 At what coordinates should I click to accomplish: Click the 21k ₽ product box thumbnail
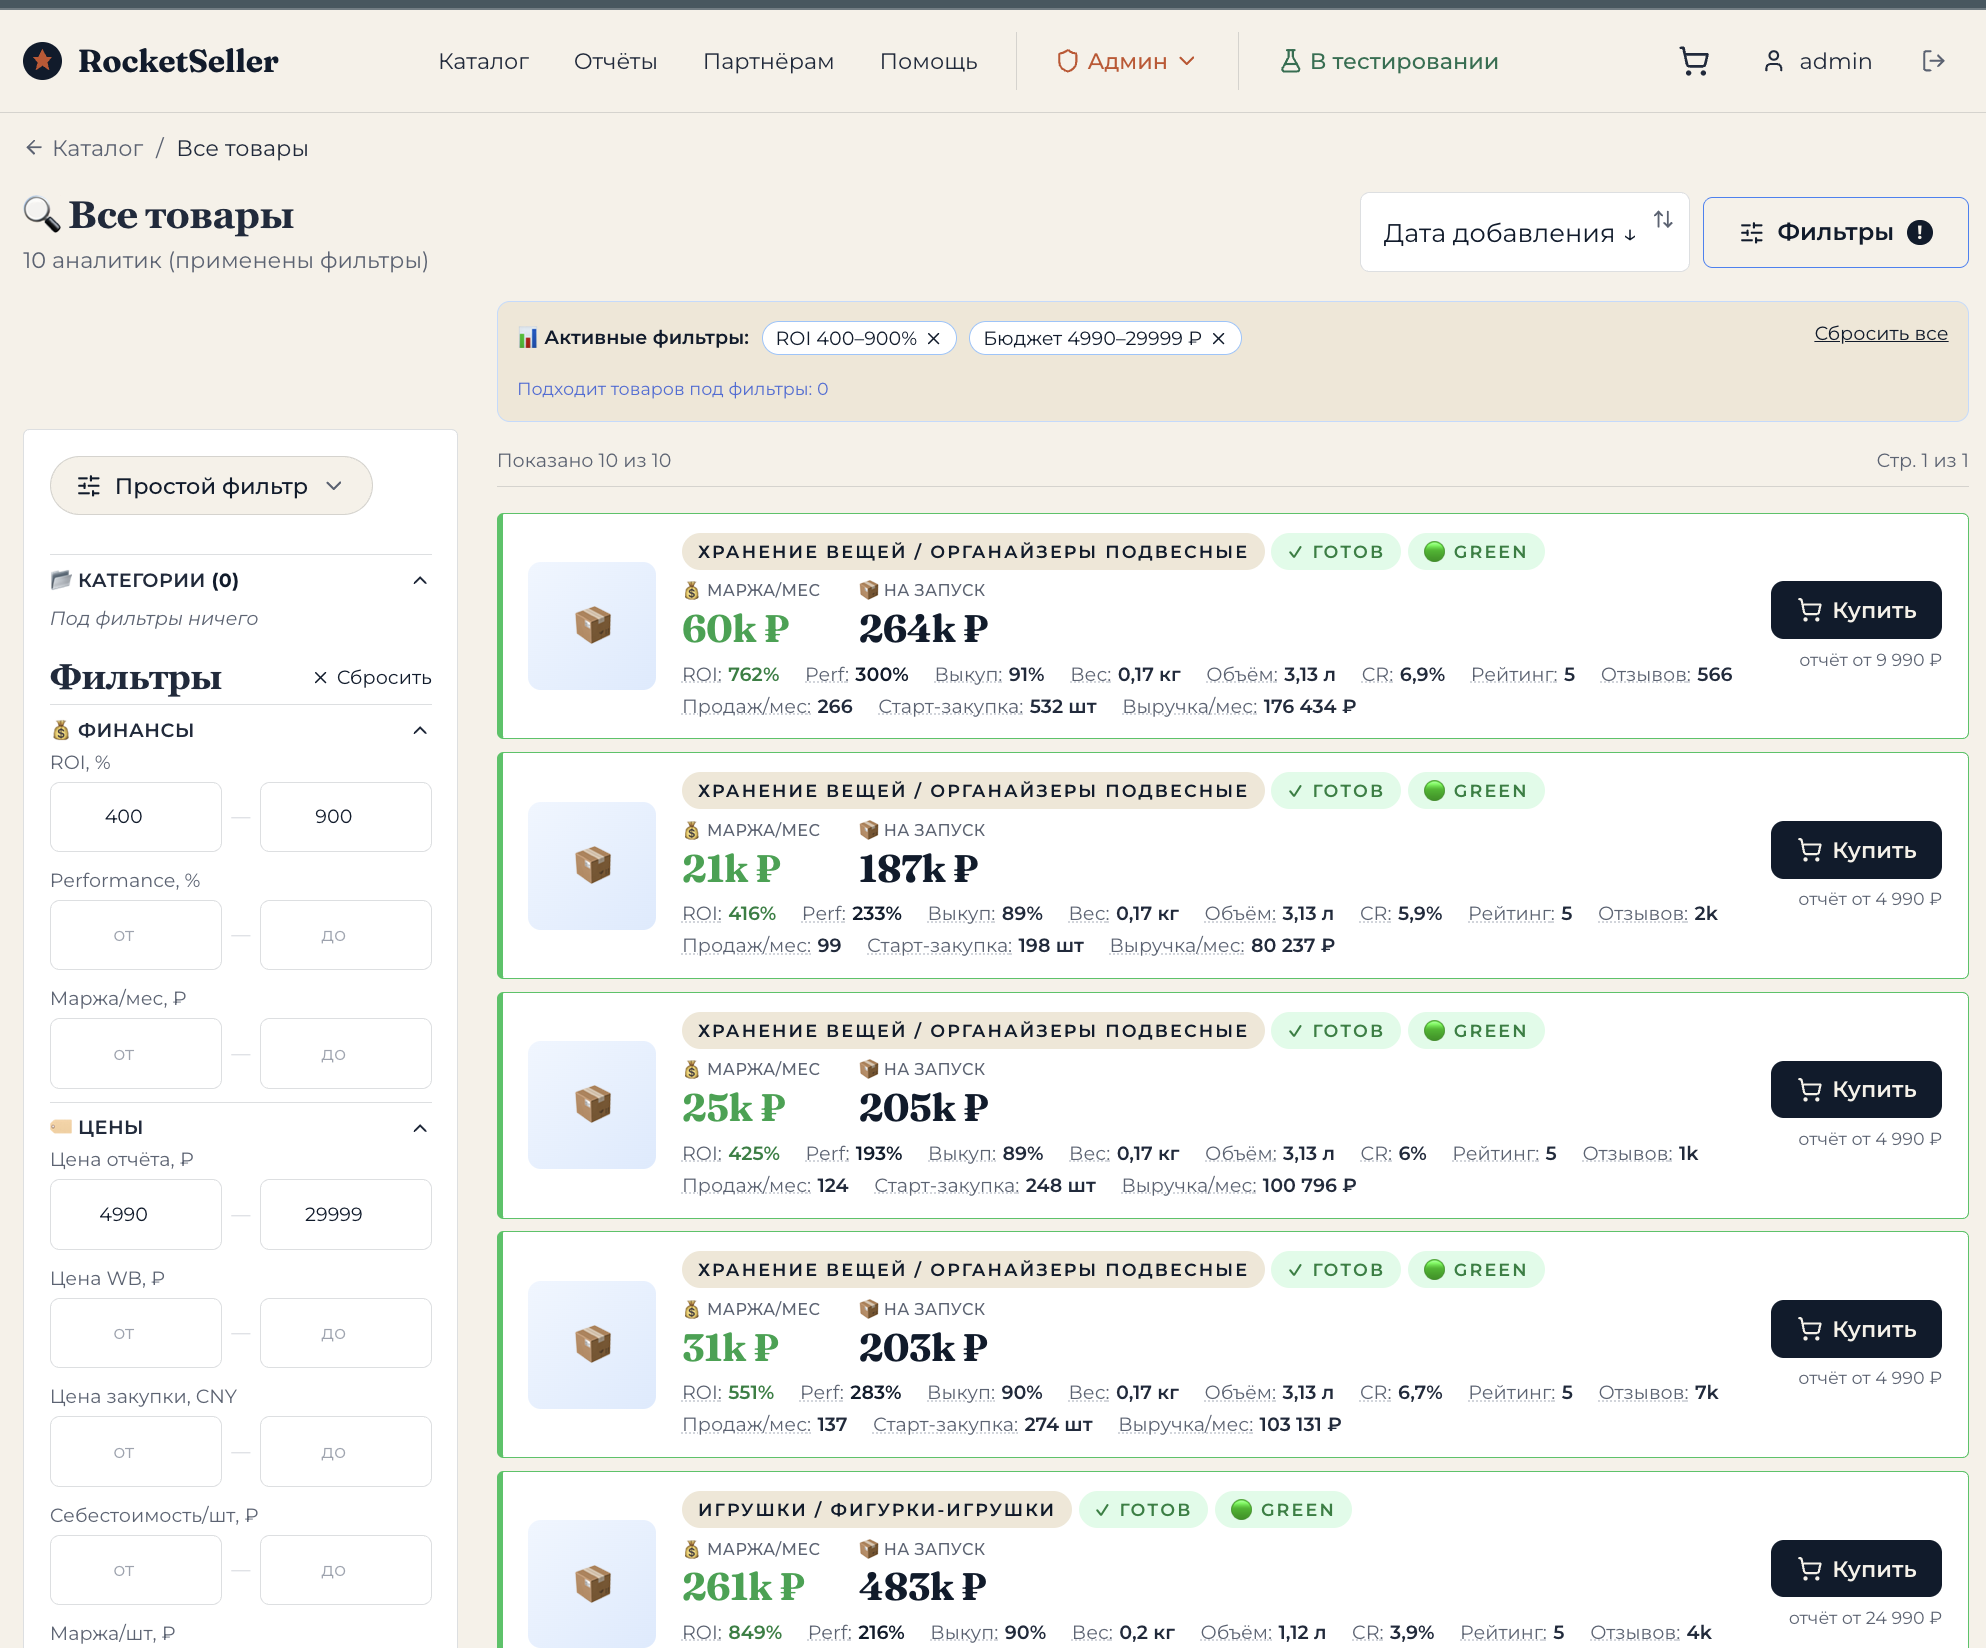click(592, 866)
